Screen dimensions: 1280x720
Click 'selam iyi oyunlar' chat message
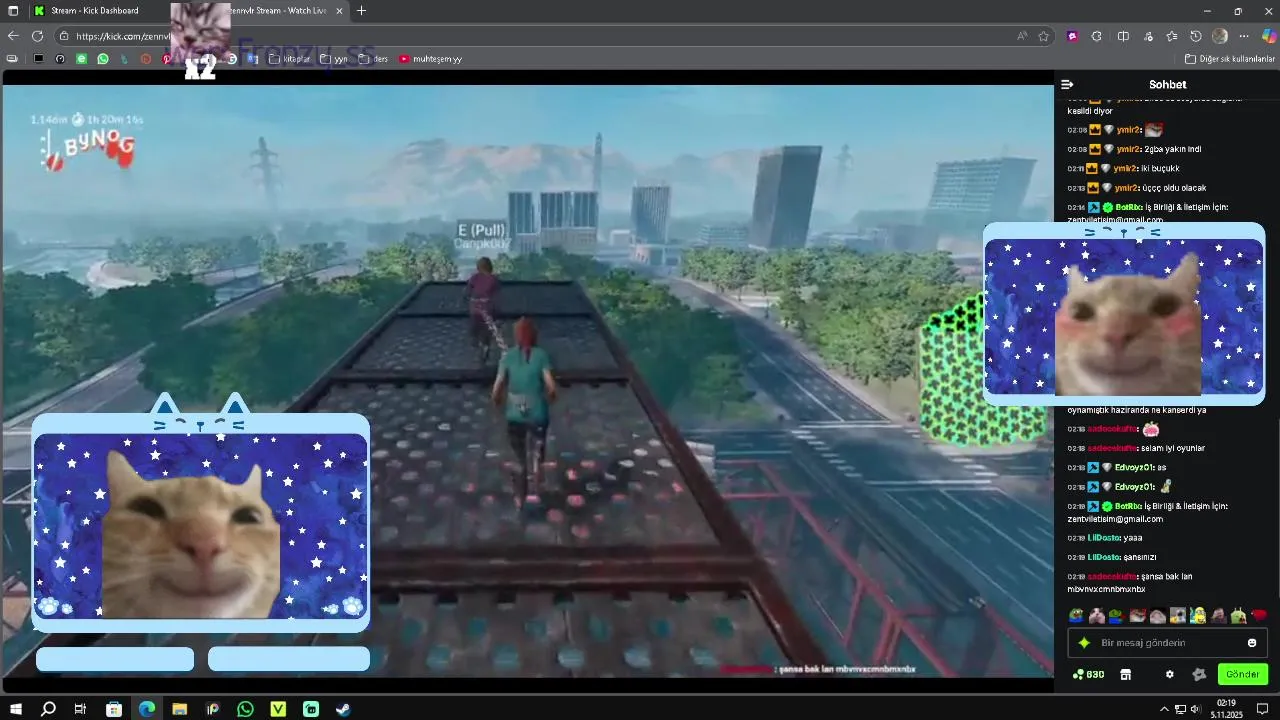[1173, 448]
